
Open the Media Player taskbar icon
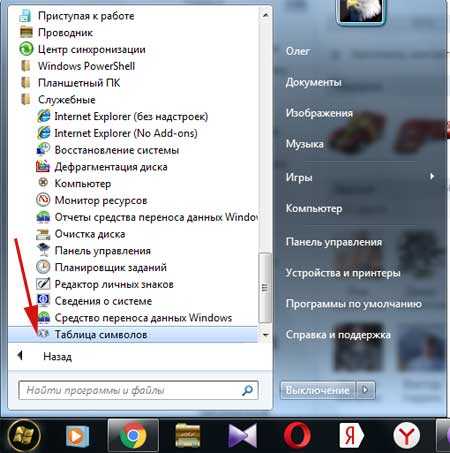(77, 436)
